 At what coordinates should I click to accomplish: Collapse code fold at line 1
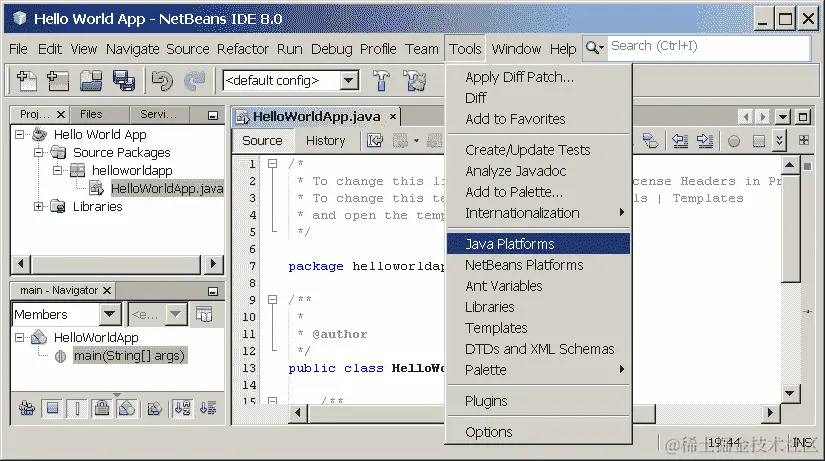(272, 164)
